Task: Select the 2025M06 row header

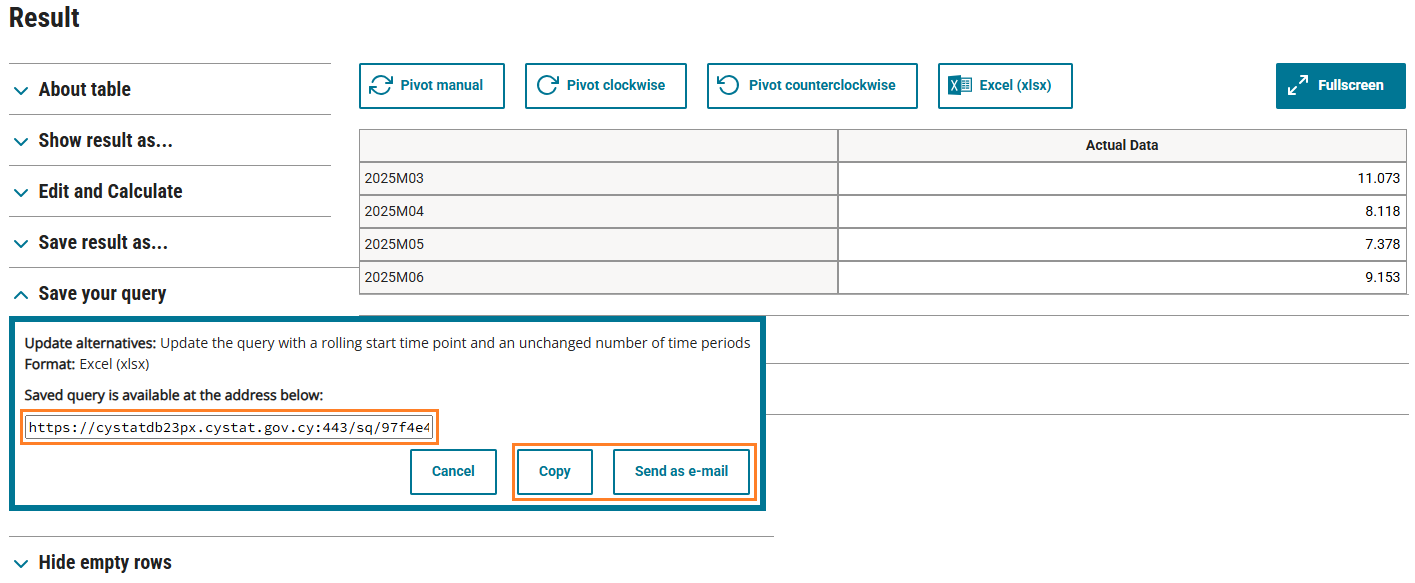Action: 598,277
